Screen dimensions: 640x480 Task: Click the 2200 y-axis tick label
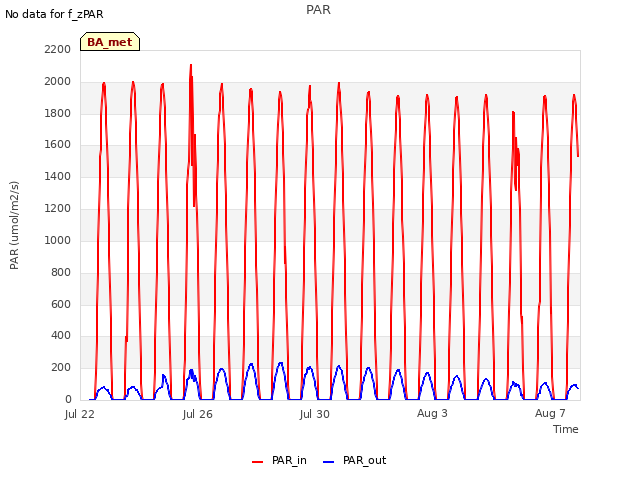coord(58,49)
